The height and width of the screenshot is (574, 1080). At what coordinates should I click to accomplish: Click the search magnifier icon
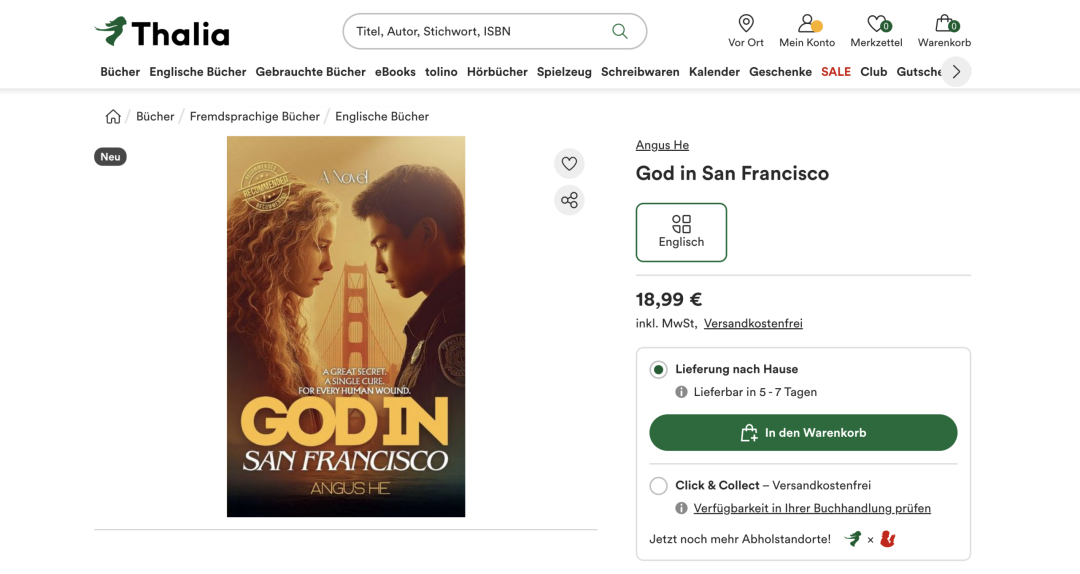(x=620, y=31)
